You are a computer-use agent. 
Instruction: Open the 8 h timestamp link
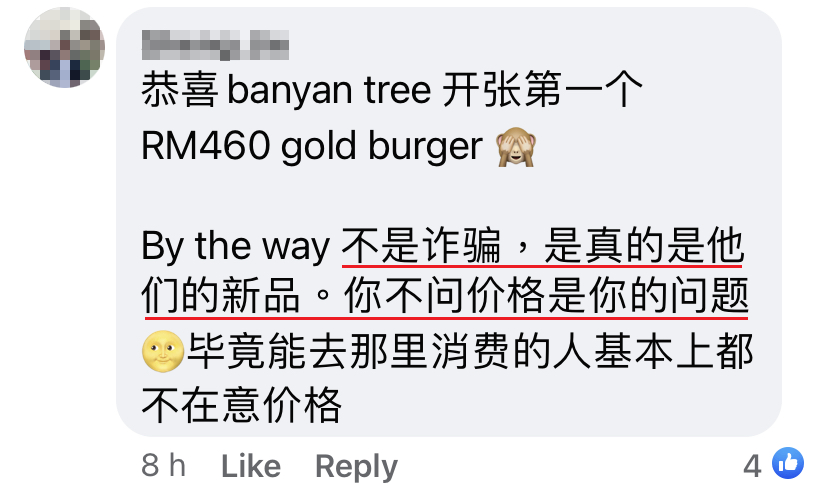click(x=164, y=465)
